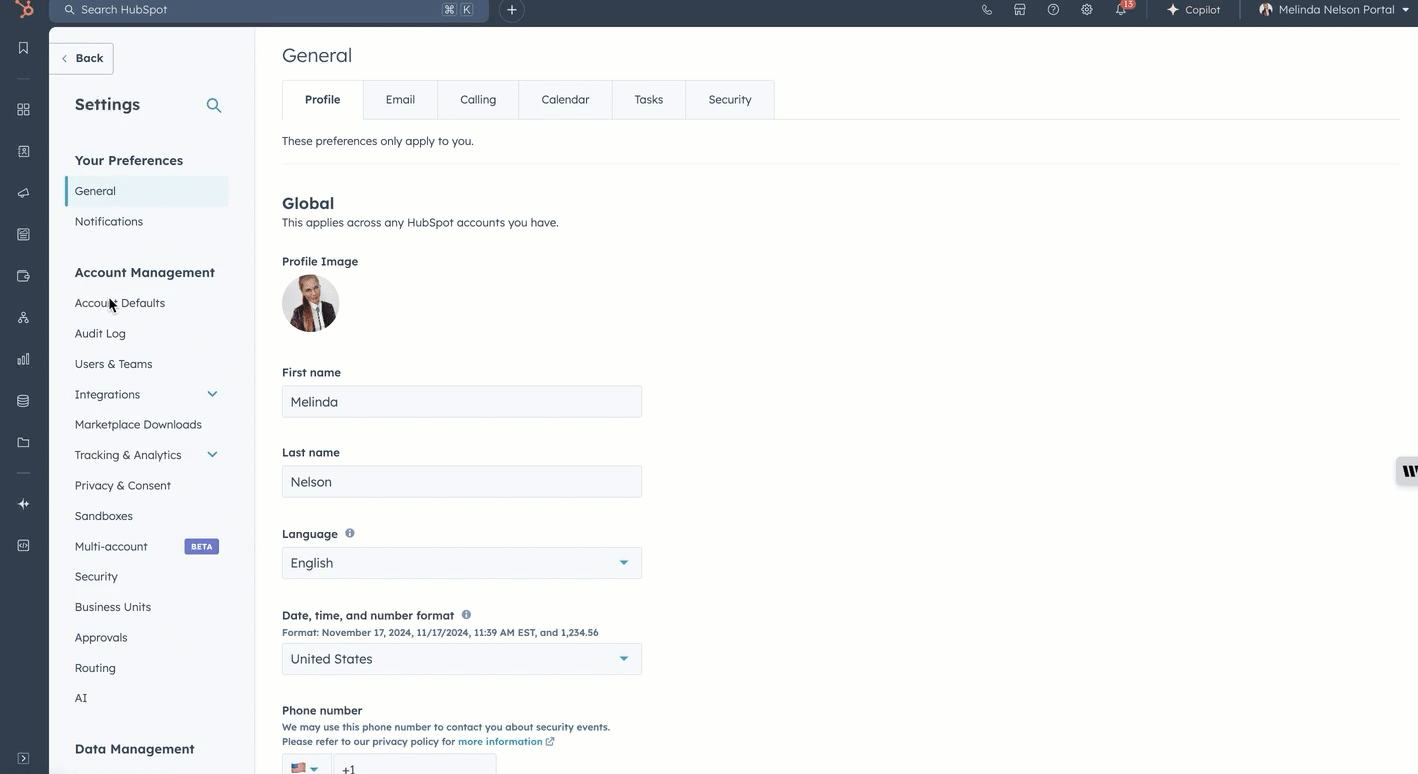Open the United States format dropdown

click(x=461, y=659)
